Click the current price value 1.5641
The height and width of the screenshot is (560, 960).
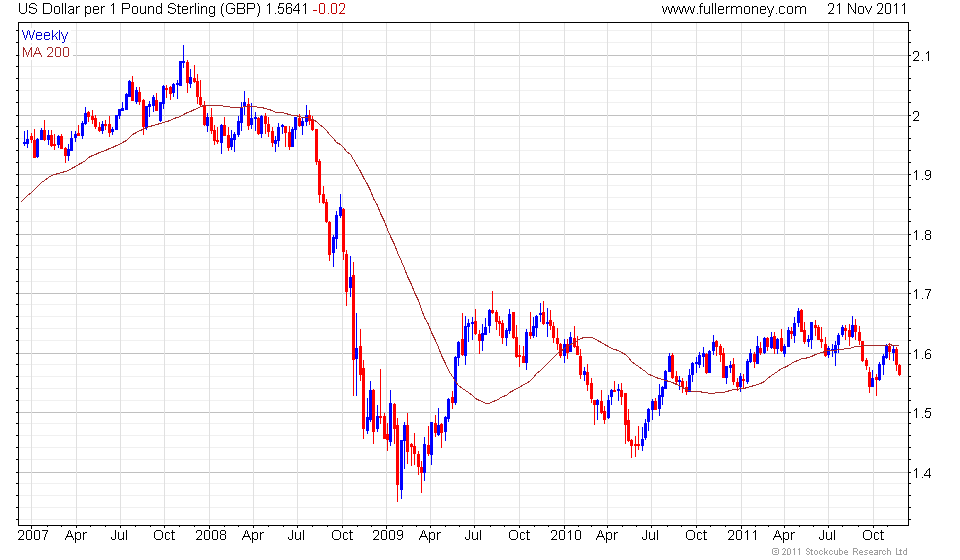(x=287, y=9)
